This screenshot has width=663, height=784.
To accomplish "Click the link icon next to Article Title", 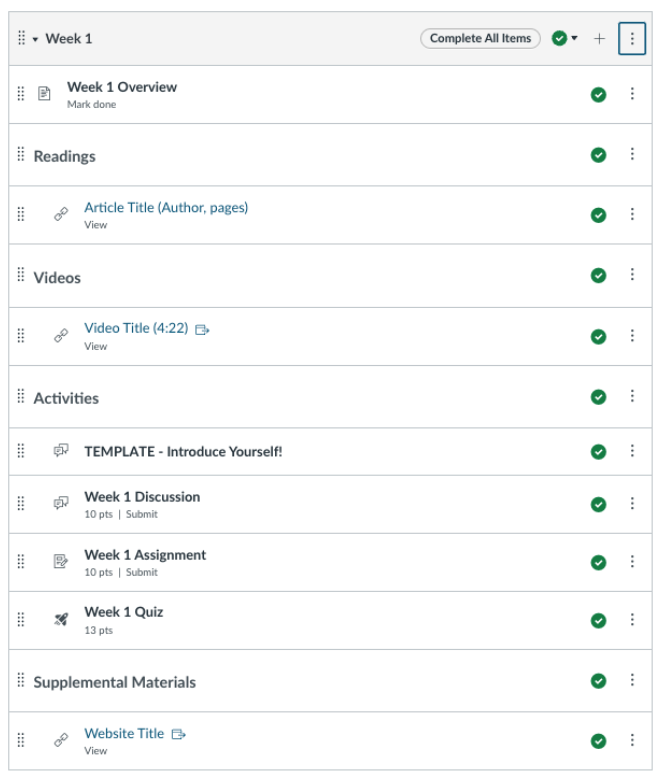I will click(x=61, y=214).
